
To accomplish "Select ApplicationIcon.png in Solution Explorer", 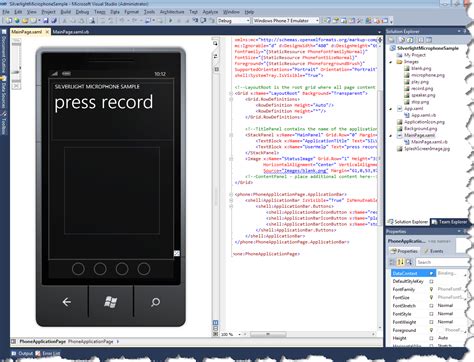I will (x=424, y=122).
